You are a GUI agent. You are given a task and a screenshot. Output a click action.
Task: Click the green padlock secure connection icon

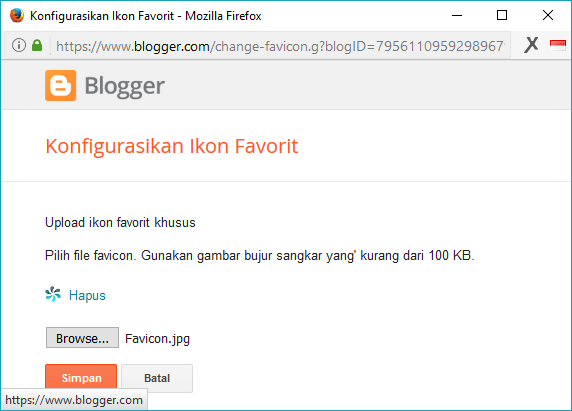(37, 45)
